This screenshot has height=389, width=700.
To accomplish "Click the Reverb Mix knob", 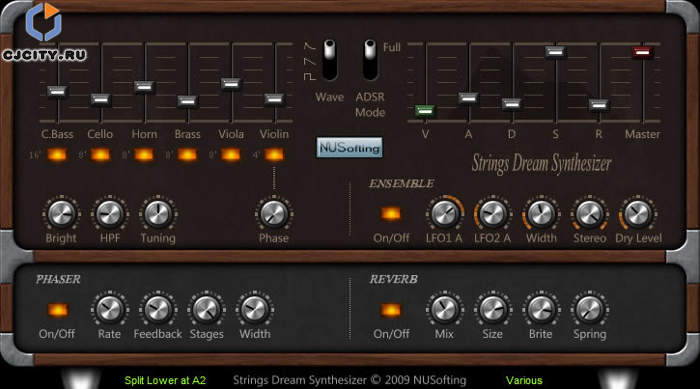I will 444,309.
